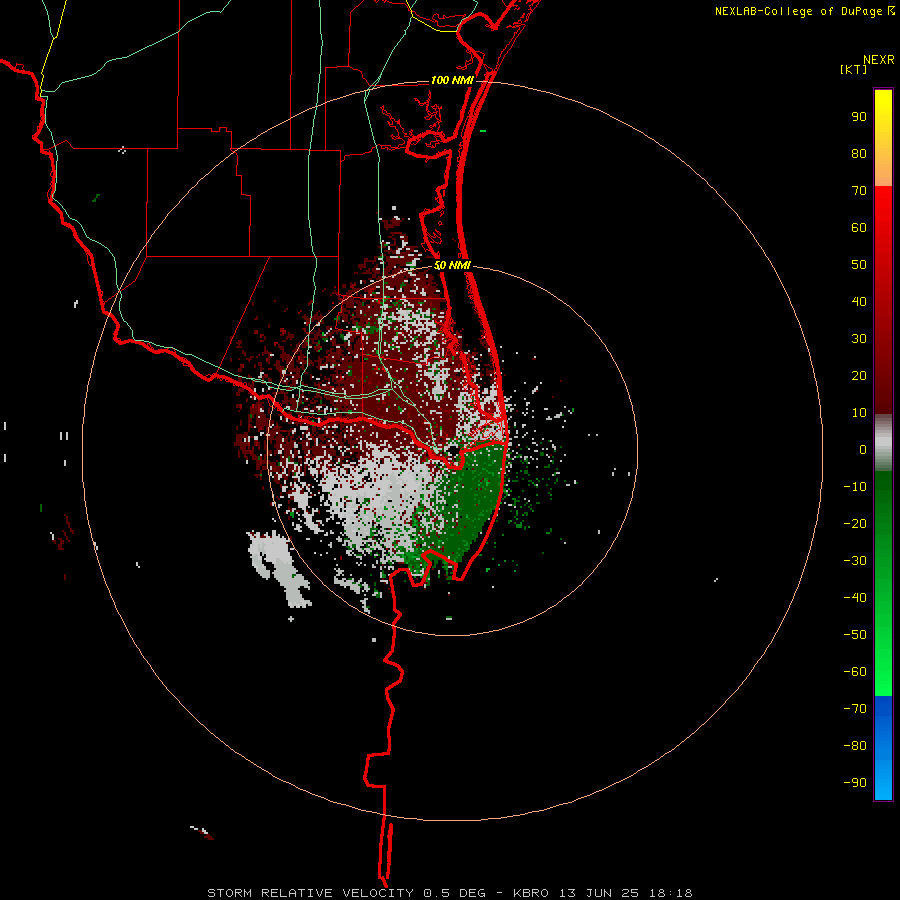Click the 30 value on the velocity scale

click(859, 339)
